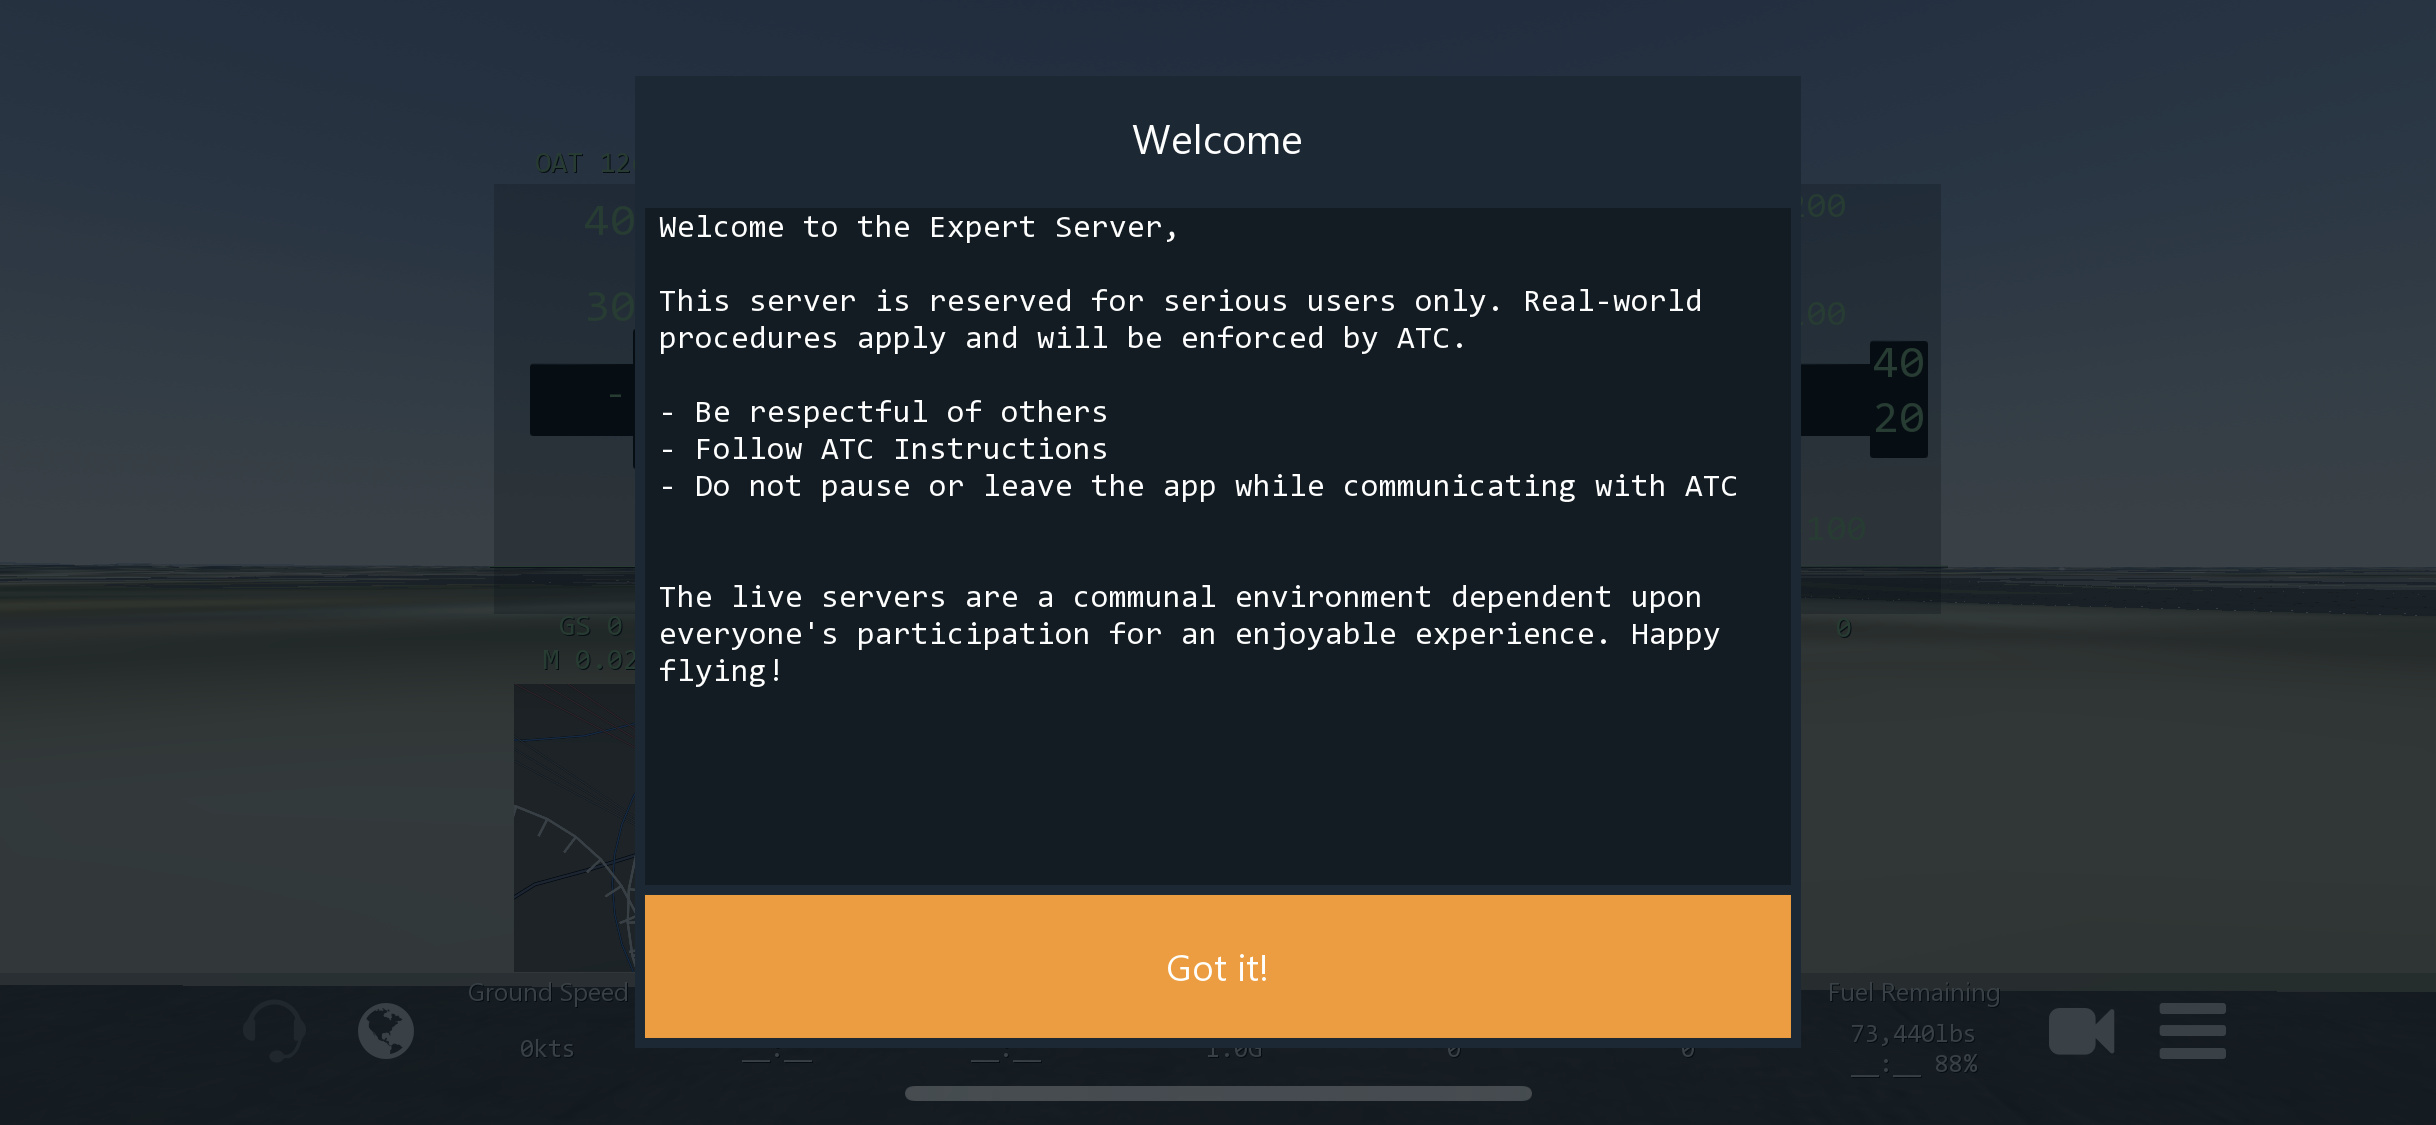Open the globe map icon
2436x1125 pixels.
coord(386,1030)
